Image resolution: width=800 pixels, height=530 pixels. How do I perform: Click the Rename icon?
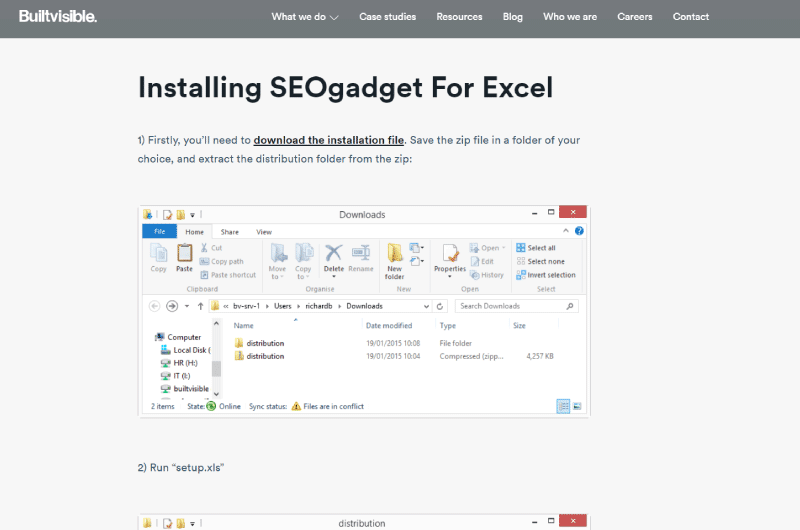click(x=361, y=258)
